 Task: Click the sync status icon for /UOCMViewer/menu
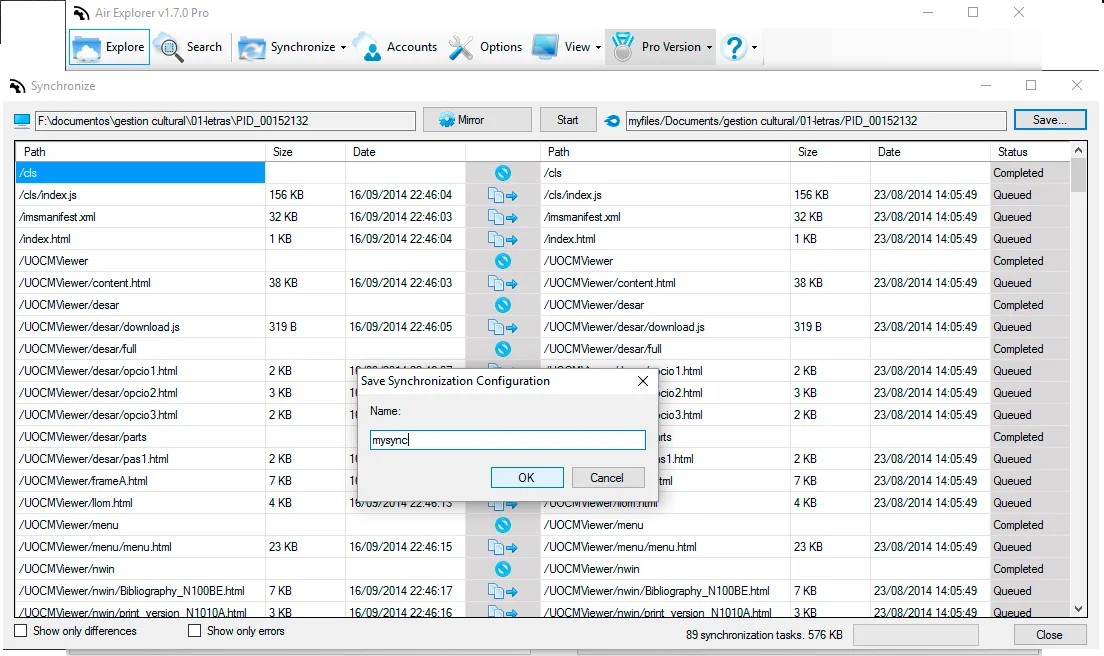[x=503, y=525]
